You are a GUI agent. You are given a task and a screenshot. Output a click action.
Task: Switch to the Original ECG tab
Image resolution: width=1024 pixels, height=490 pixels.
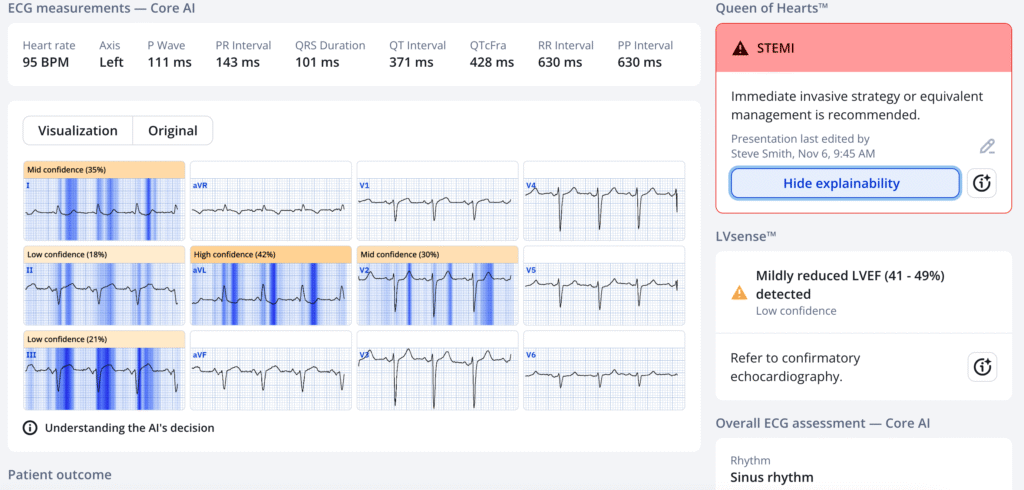click(173, 131)
